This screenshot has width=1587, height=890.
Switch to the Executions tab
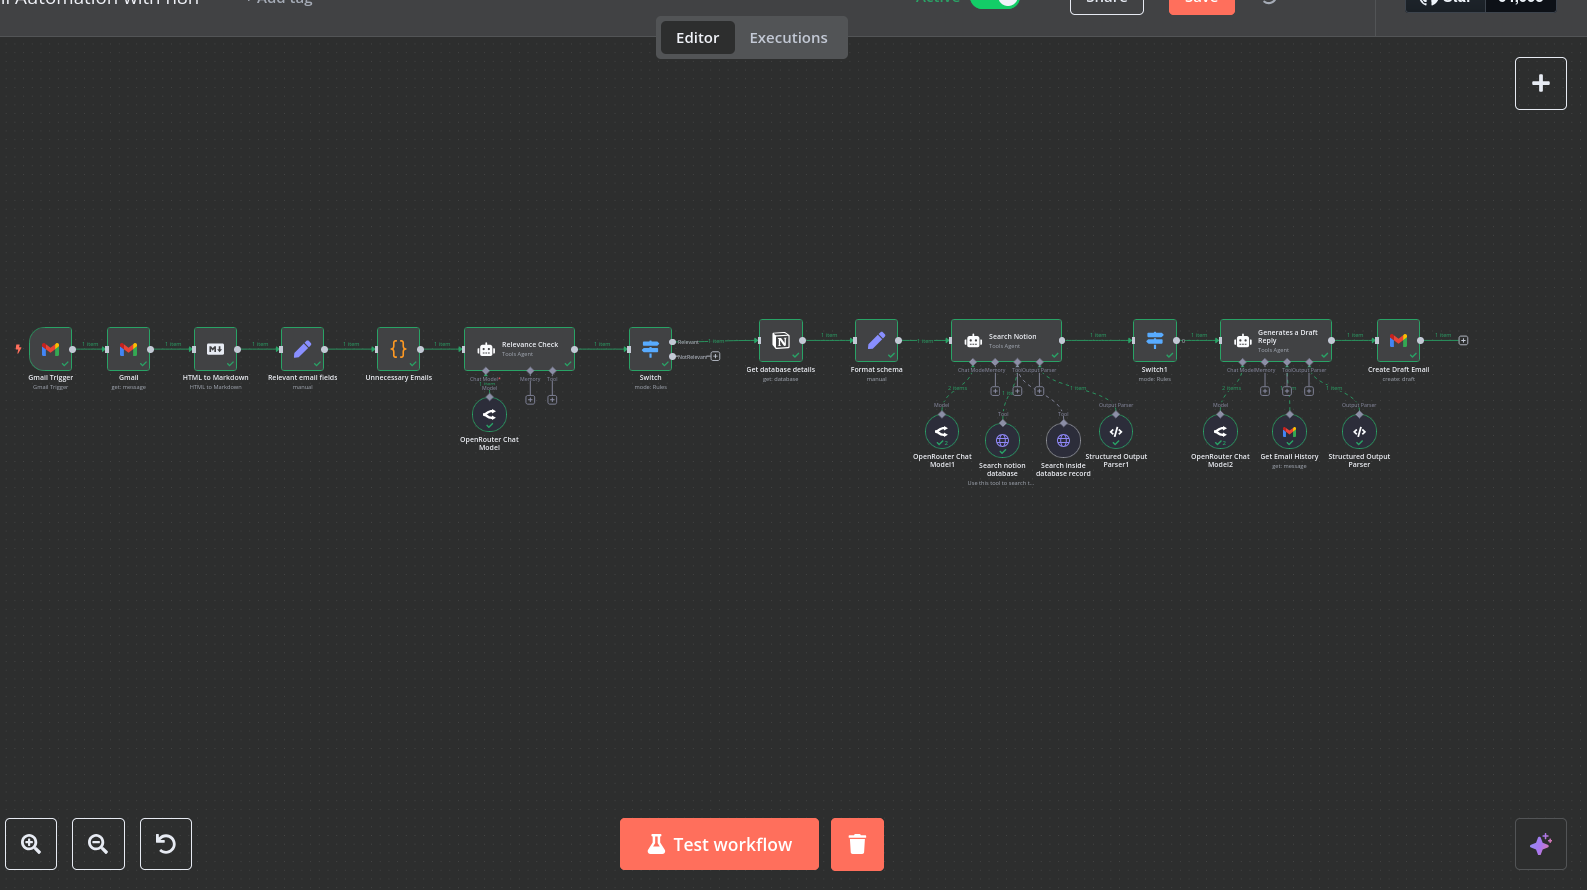pyautogui.click(x=788, y=38)
